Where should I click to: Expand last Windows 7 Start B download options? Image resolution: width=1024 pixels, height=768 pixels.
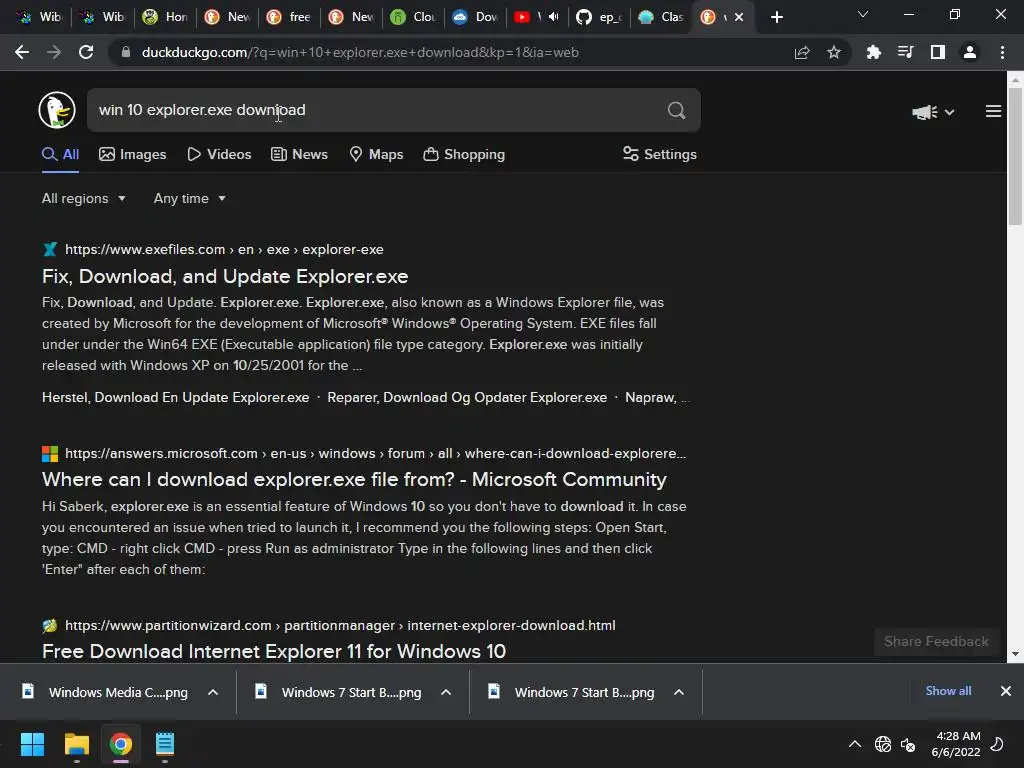[x=679, y=692]
